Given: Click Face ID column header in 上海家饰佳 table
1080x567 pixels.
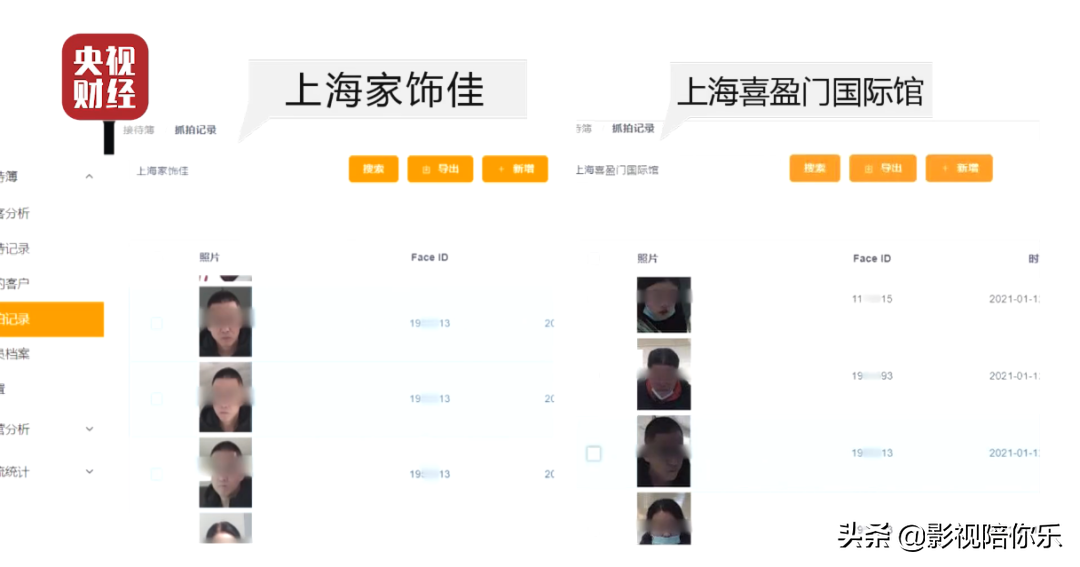Looking at the screenshot, I should click(430, 257).
